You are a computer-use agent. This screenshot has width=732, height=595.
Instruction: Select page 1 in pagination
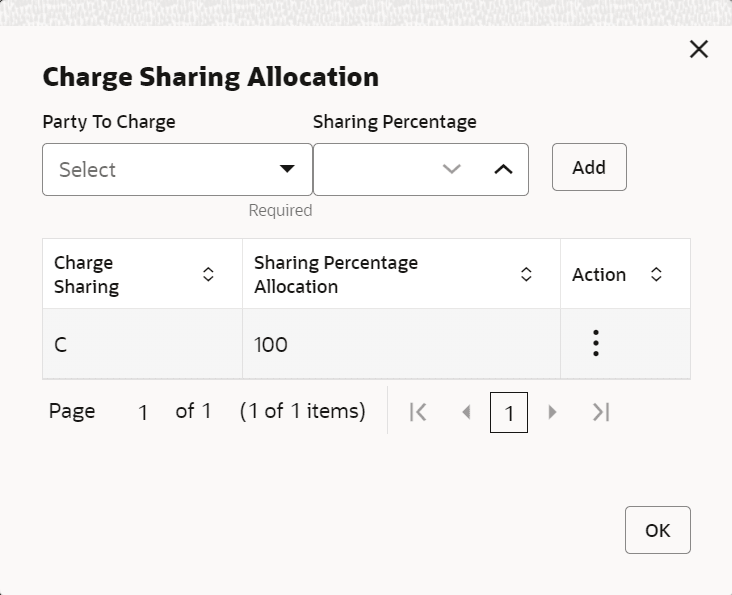(509, 412)
